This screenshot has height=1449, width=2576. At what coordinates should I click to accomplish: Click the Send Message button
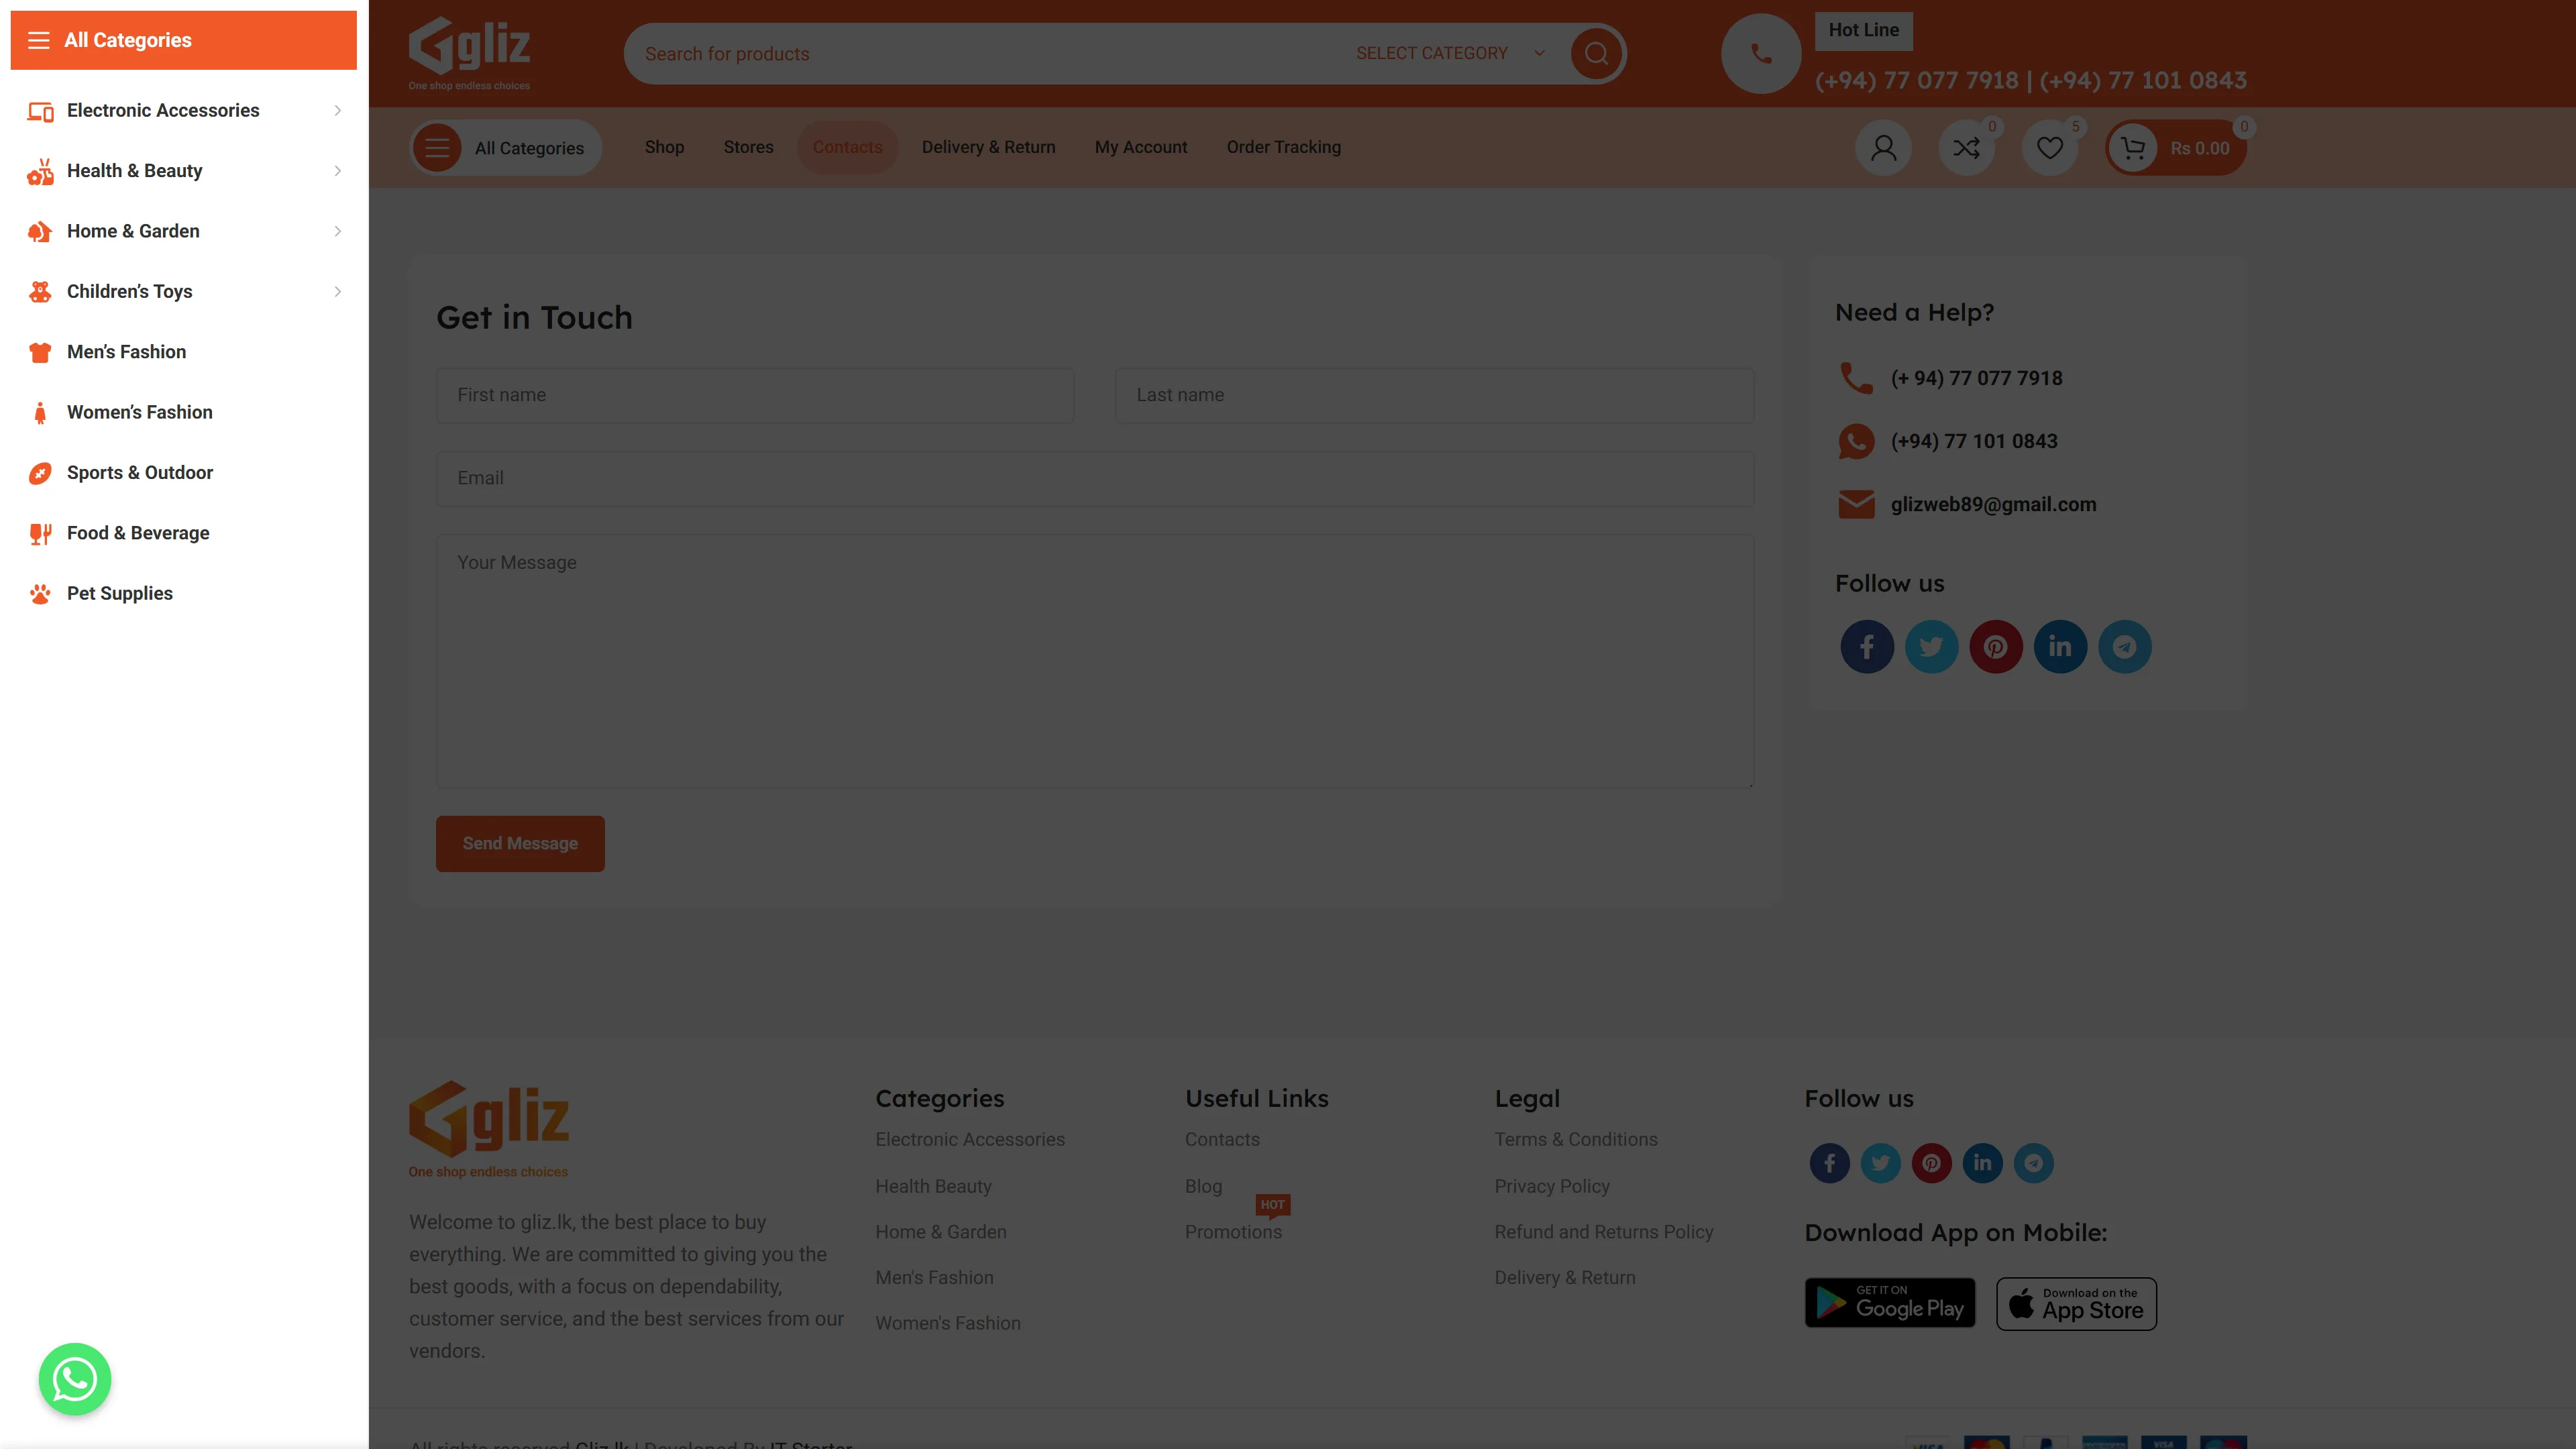[x=519, y=843]
